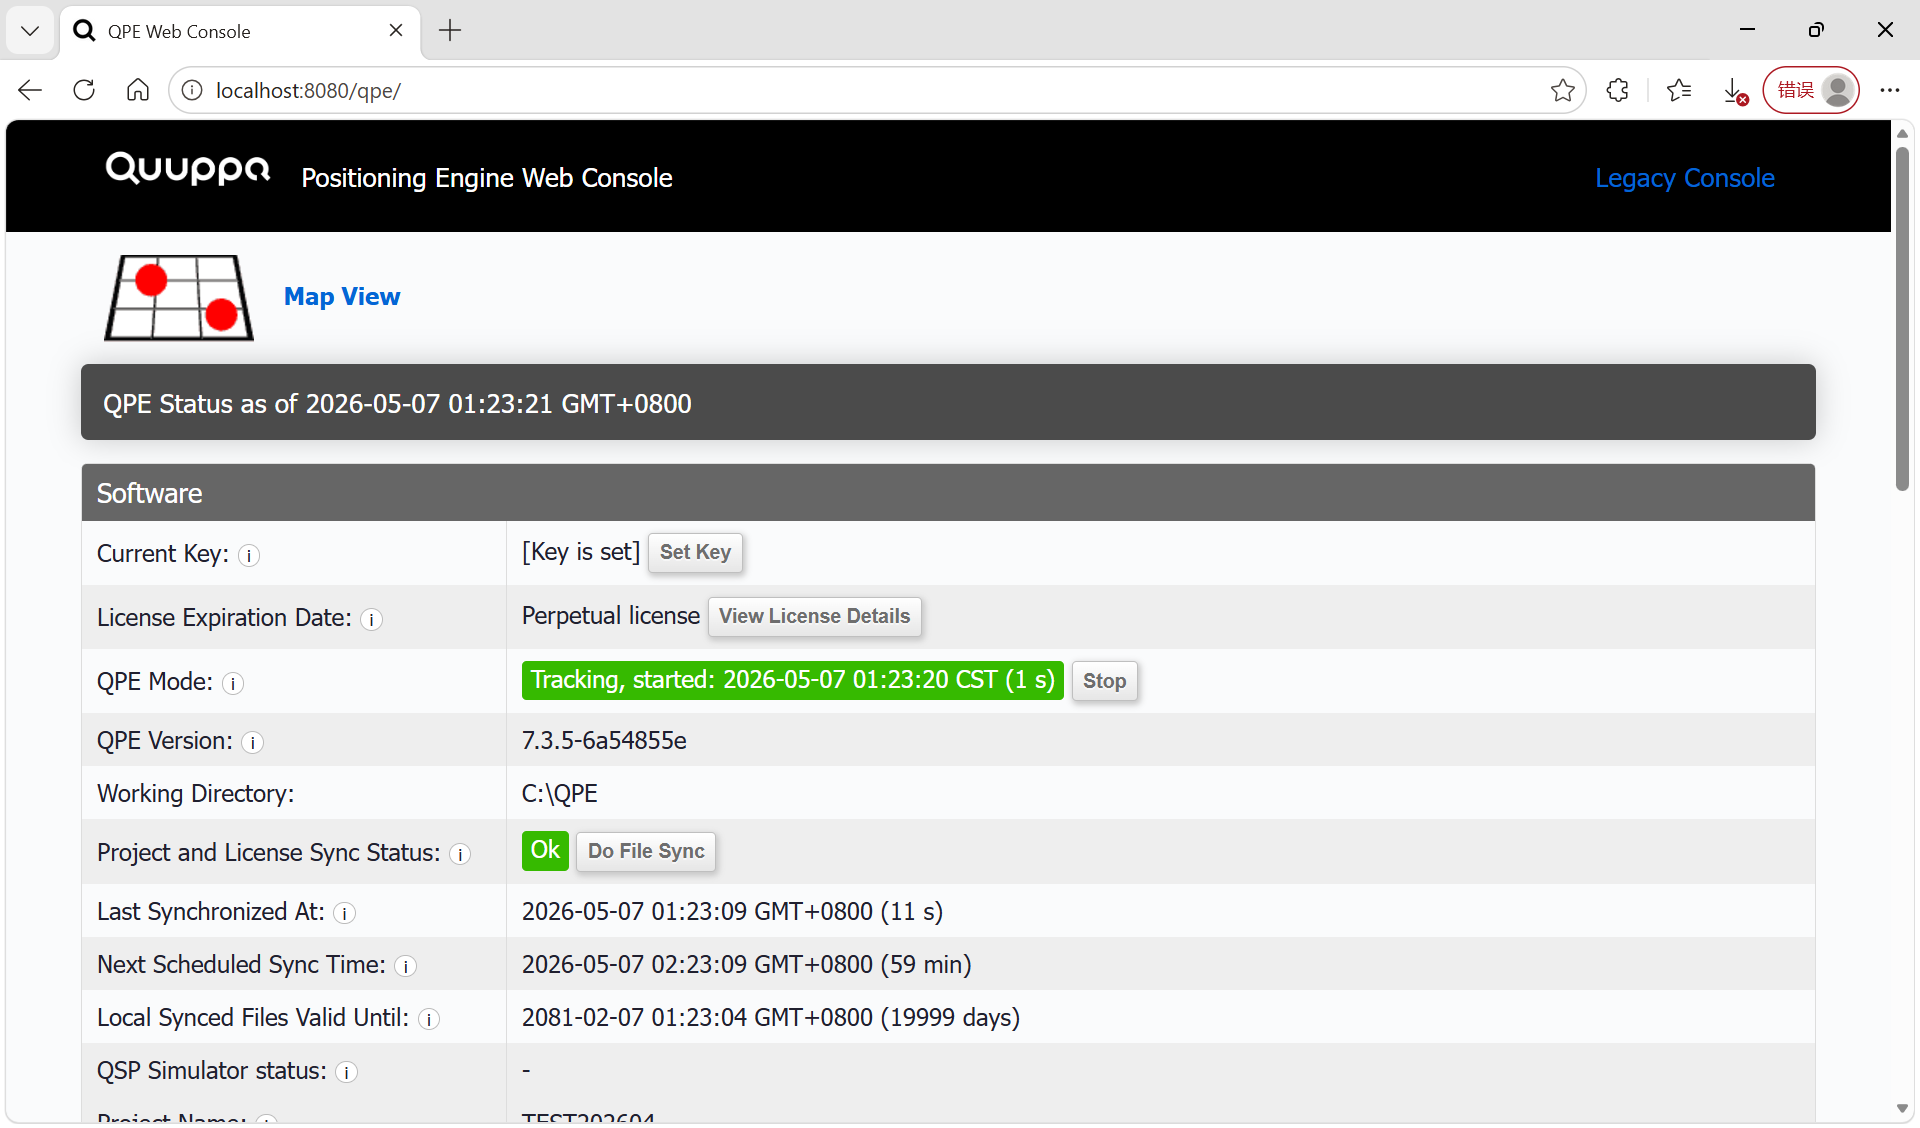Open the Legacy Console link

pyautogui.click(x=1684, y=178)
